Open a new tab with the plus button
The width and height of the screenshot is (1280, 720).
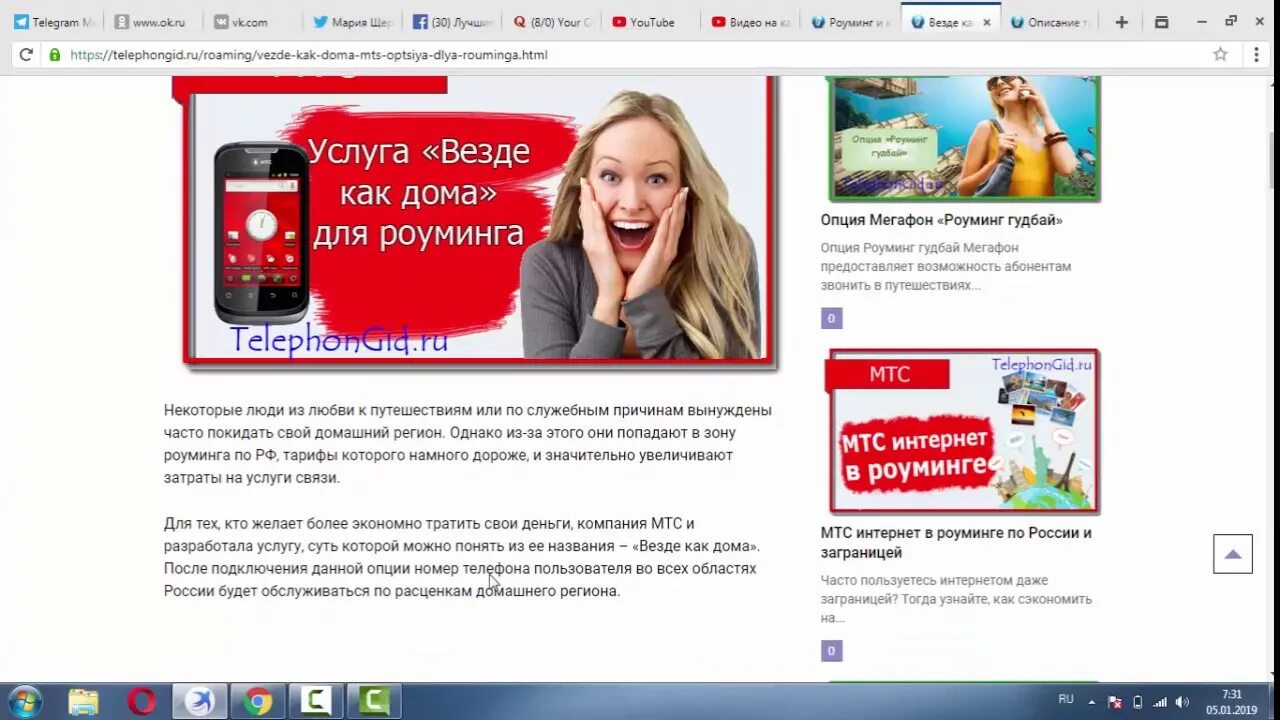tap(1121, 22)
